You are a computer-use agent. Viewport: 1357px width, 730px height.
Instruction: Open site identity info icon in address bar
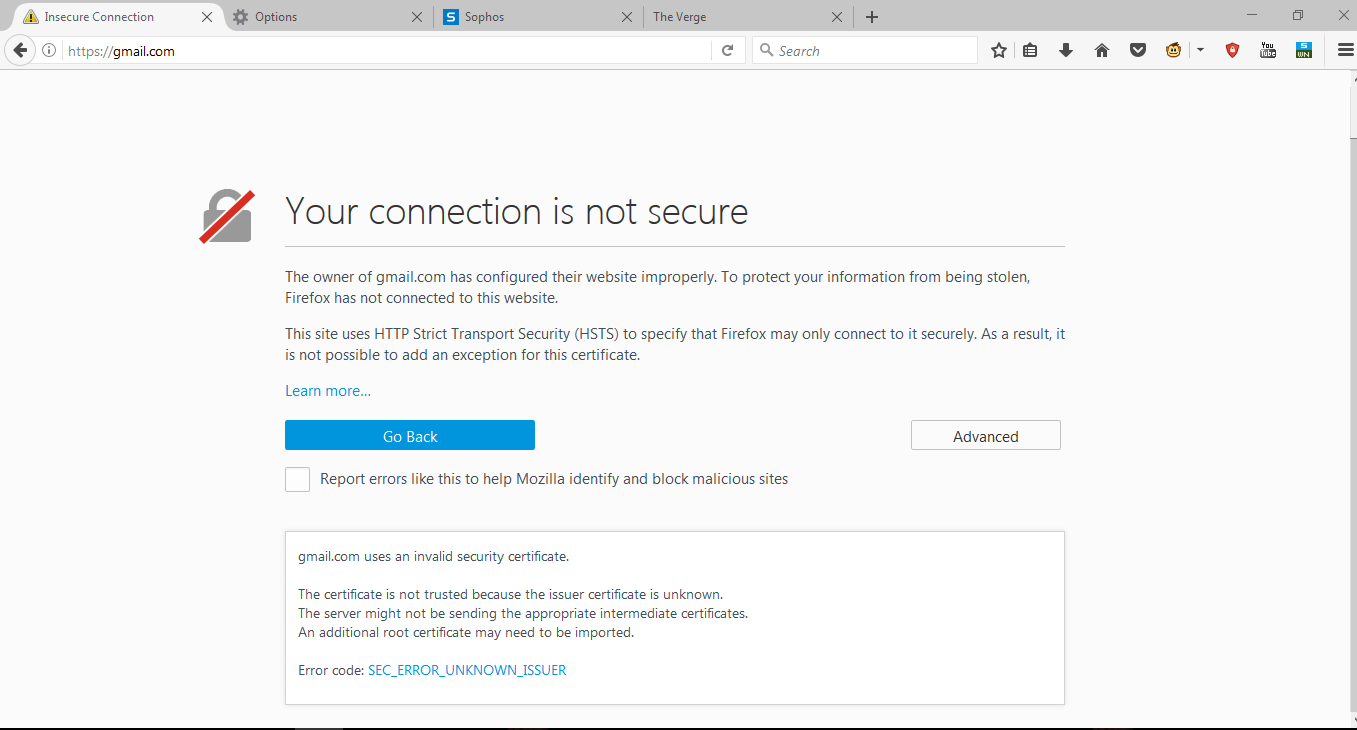coord(49,51)
